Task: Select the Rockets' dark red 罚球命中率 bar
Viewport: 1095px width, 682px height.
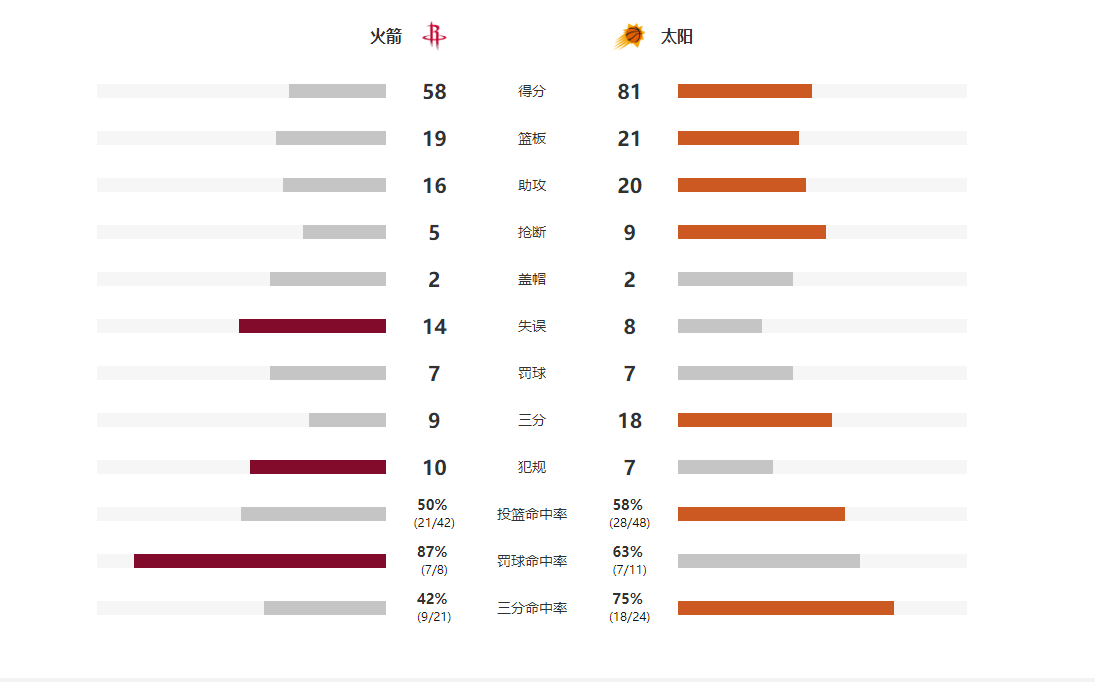Action: click(260, 561)
